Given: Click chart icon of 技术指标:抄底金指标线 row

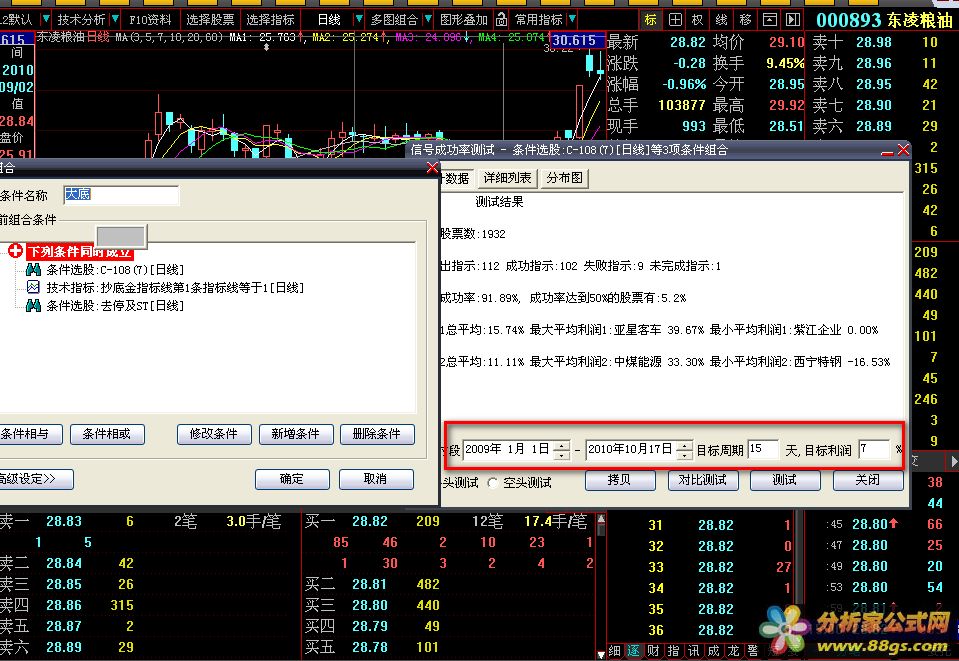Looking at the screenshot, I should pos(33,287).
